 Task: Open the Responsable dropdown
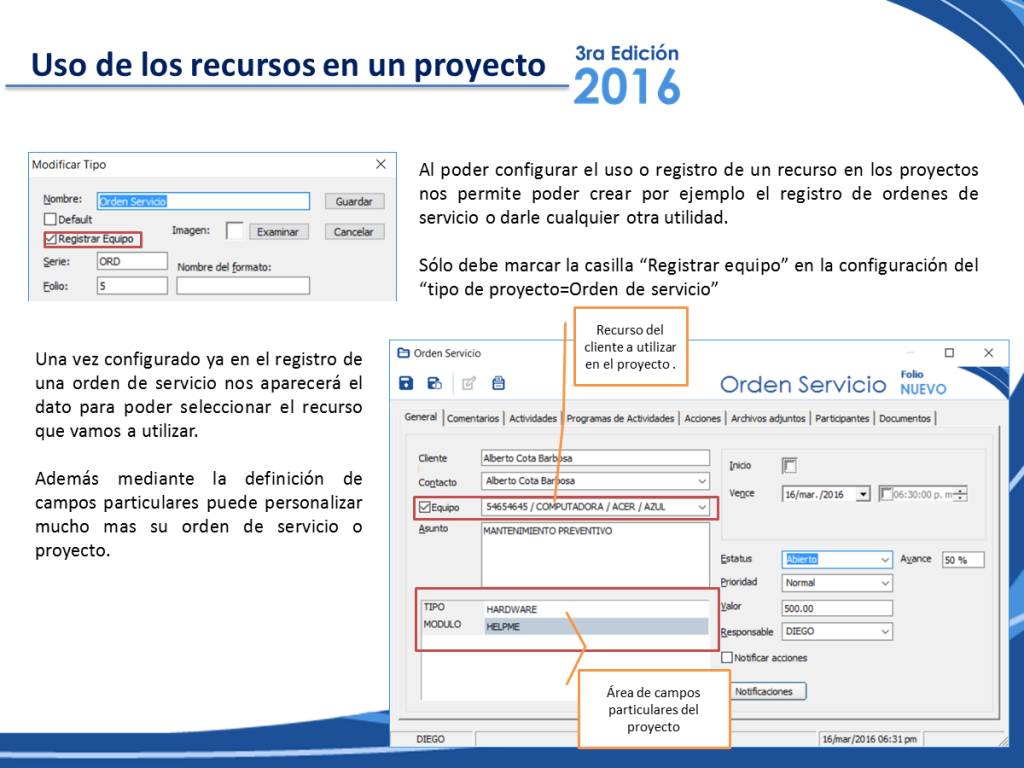(x=885, y=632)
